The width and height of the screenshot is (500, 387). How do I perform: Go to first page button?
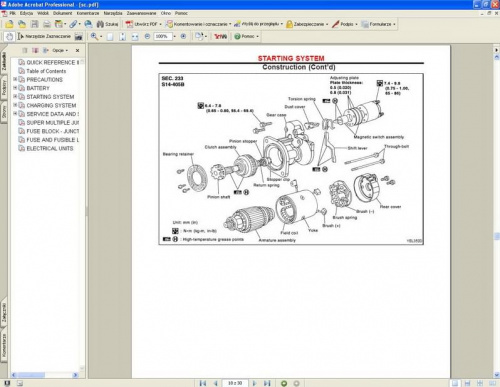click(203, 383)
